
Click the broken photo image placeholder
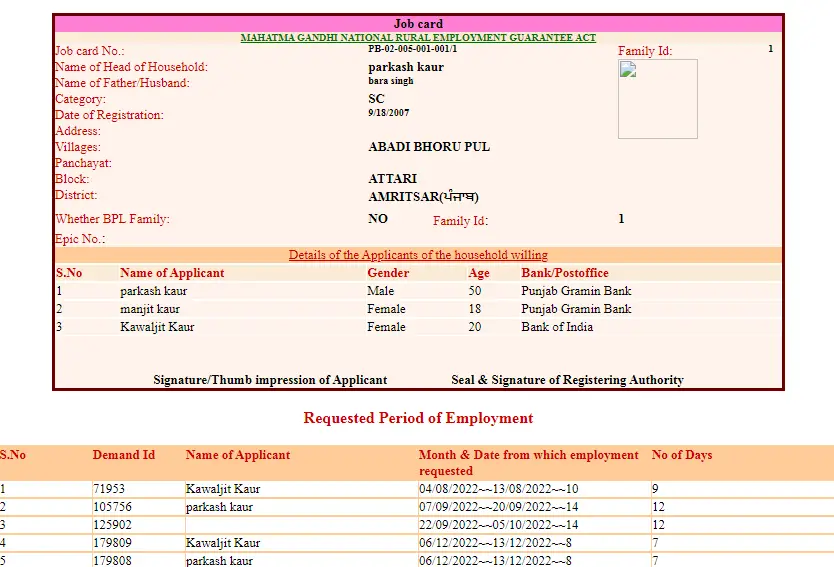click(x=657, y=99)
